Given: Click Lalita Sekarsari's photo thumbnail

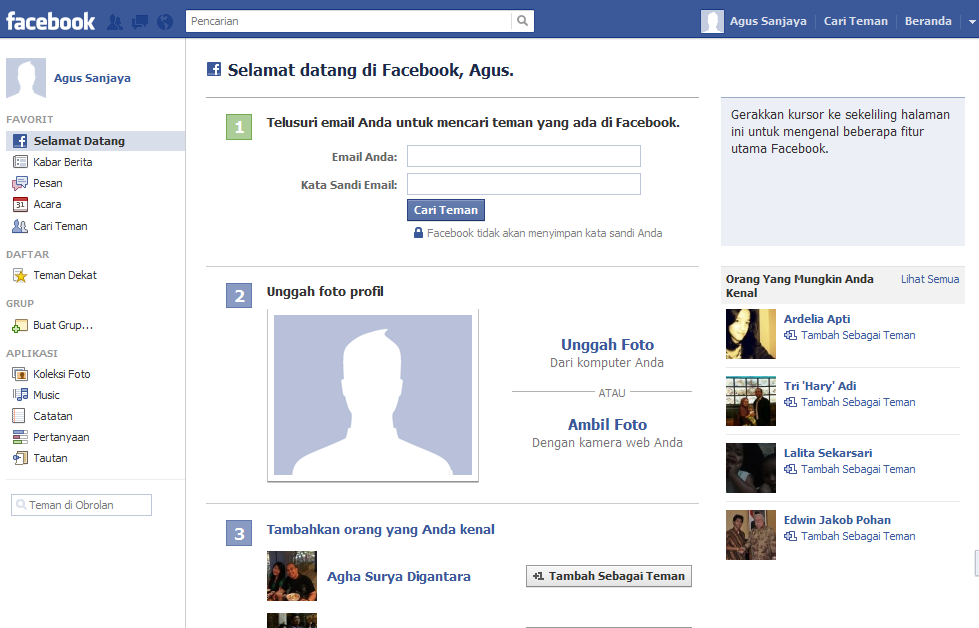Looking at the screenshot, I should pos(750,468).
